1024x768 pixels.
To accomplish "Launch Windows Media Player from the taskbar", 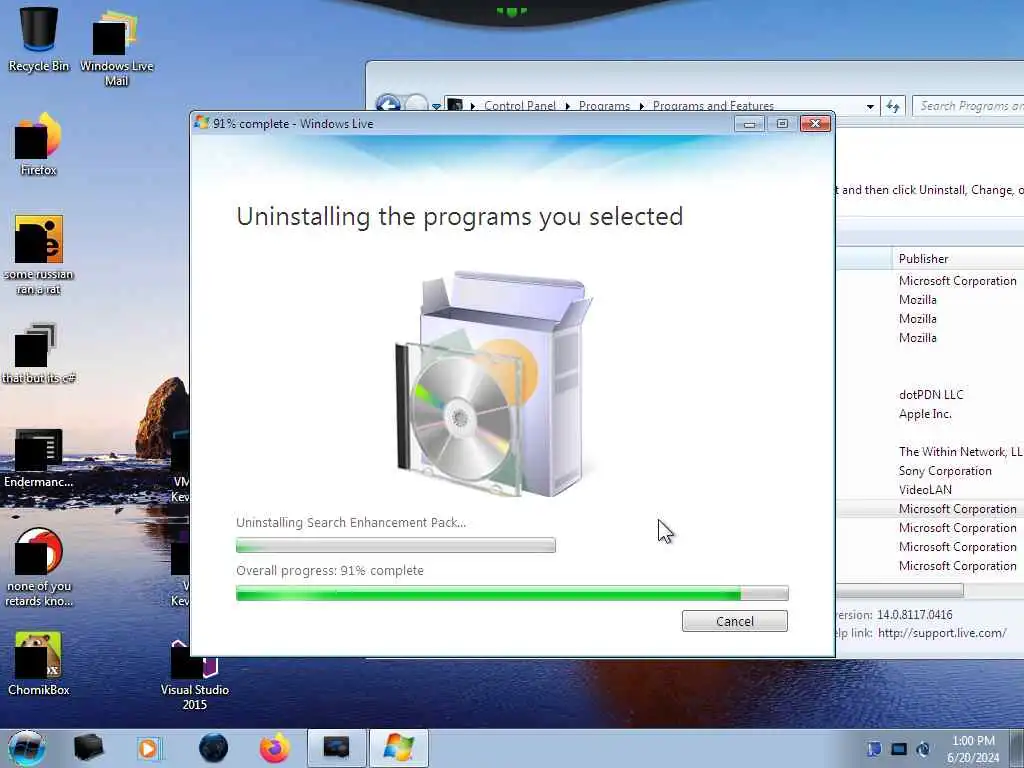I will 149,748.
